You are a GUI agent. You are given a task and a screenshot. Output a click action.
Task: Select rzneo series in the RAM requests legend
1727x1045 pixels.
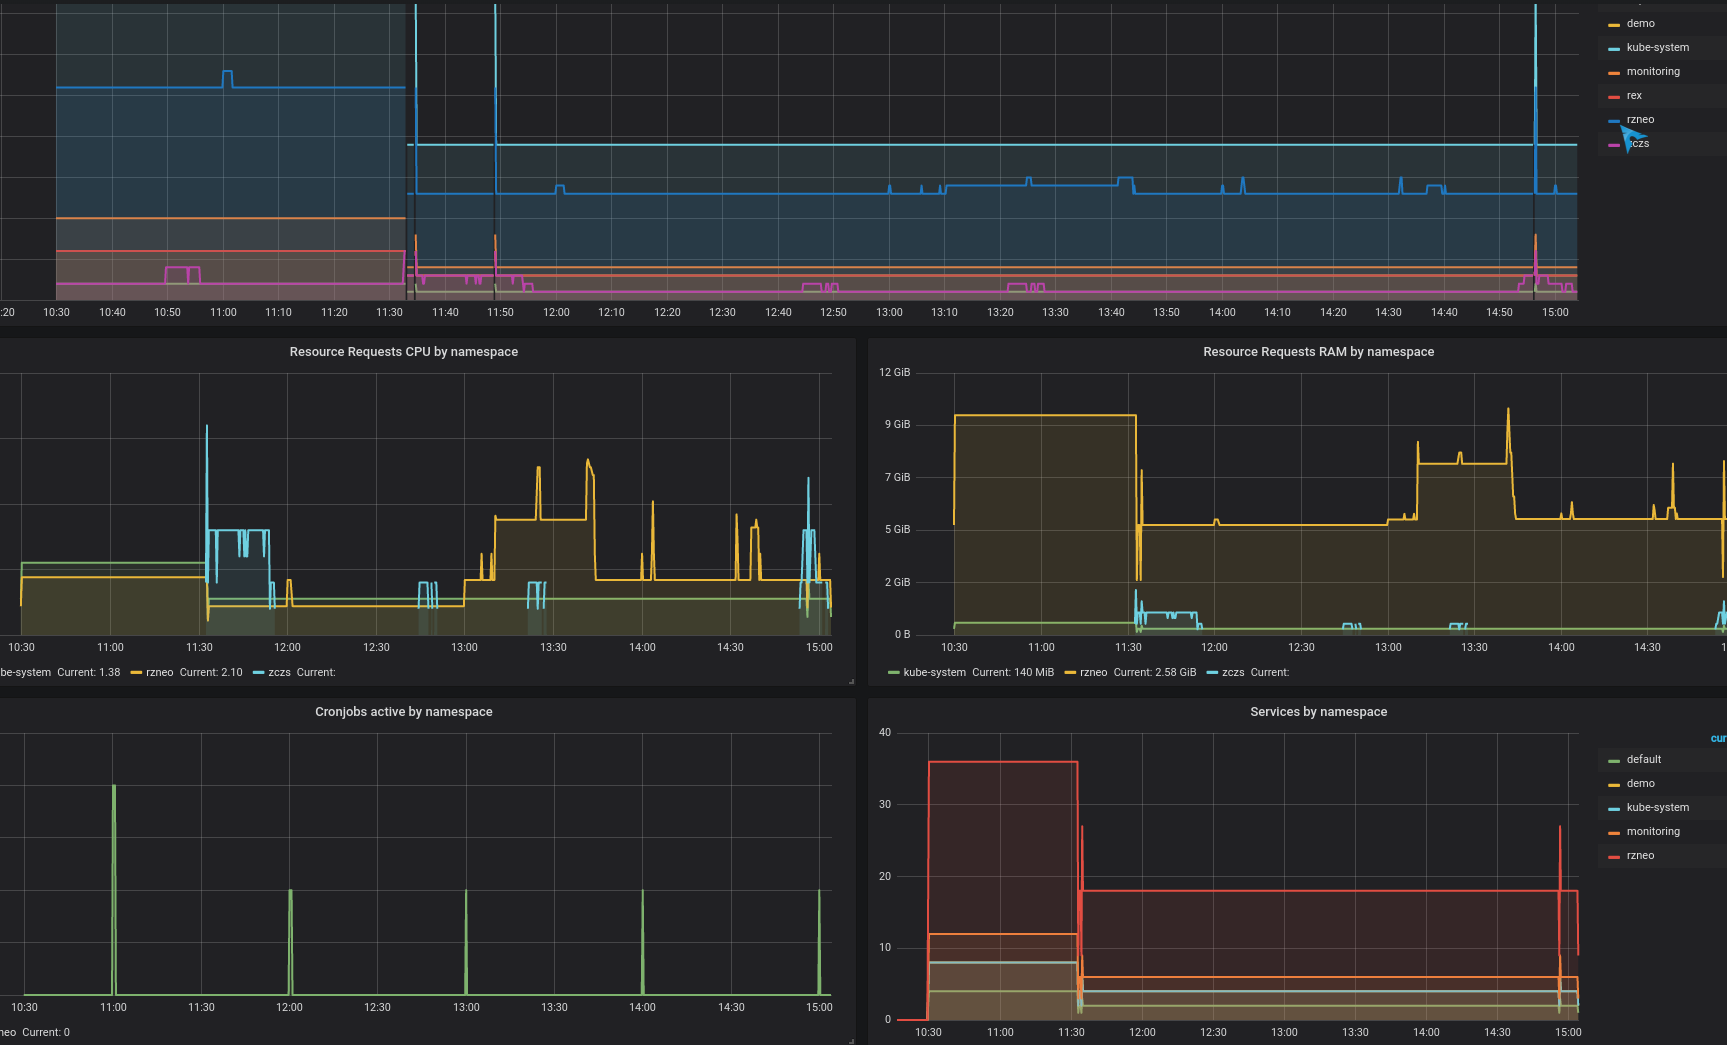point(1093,673)
